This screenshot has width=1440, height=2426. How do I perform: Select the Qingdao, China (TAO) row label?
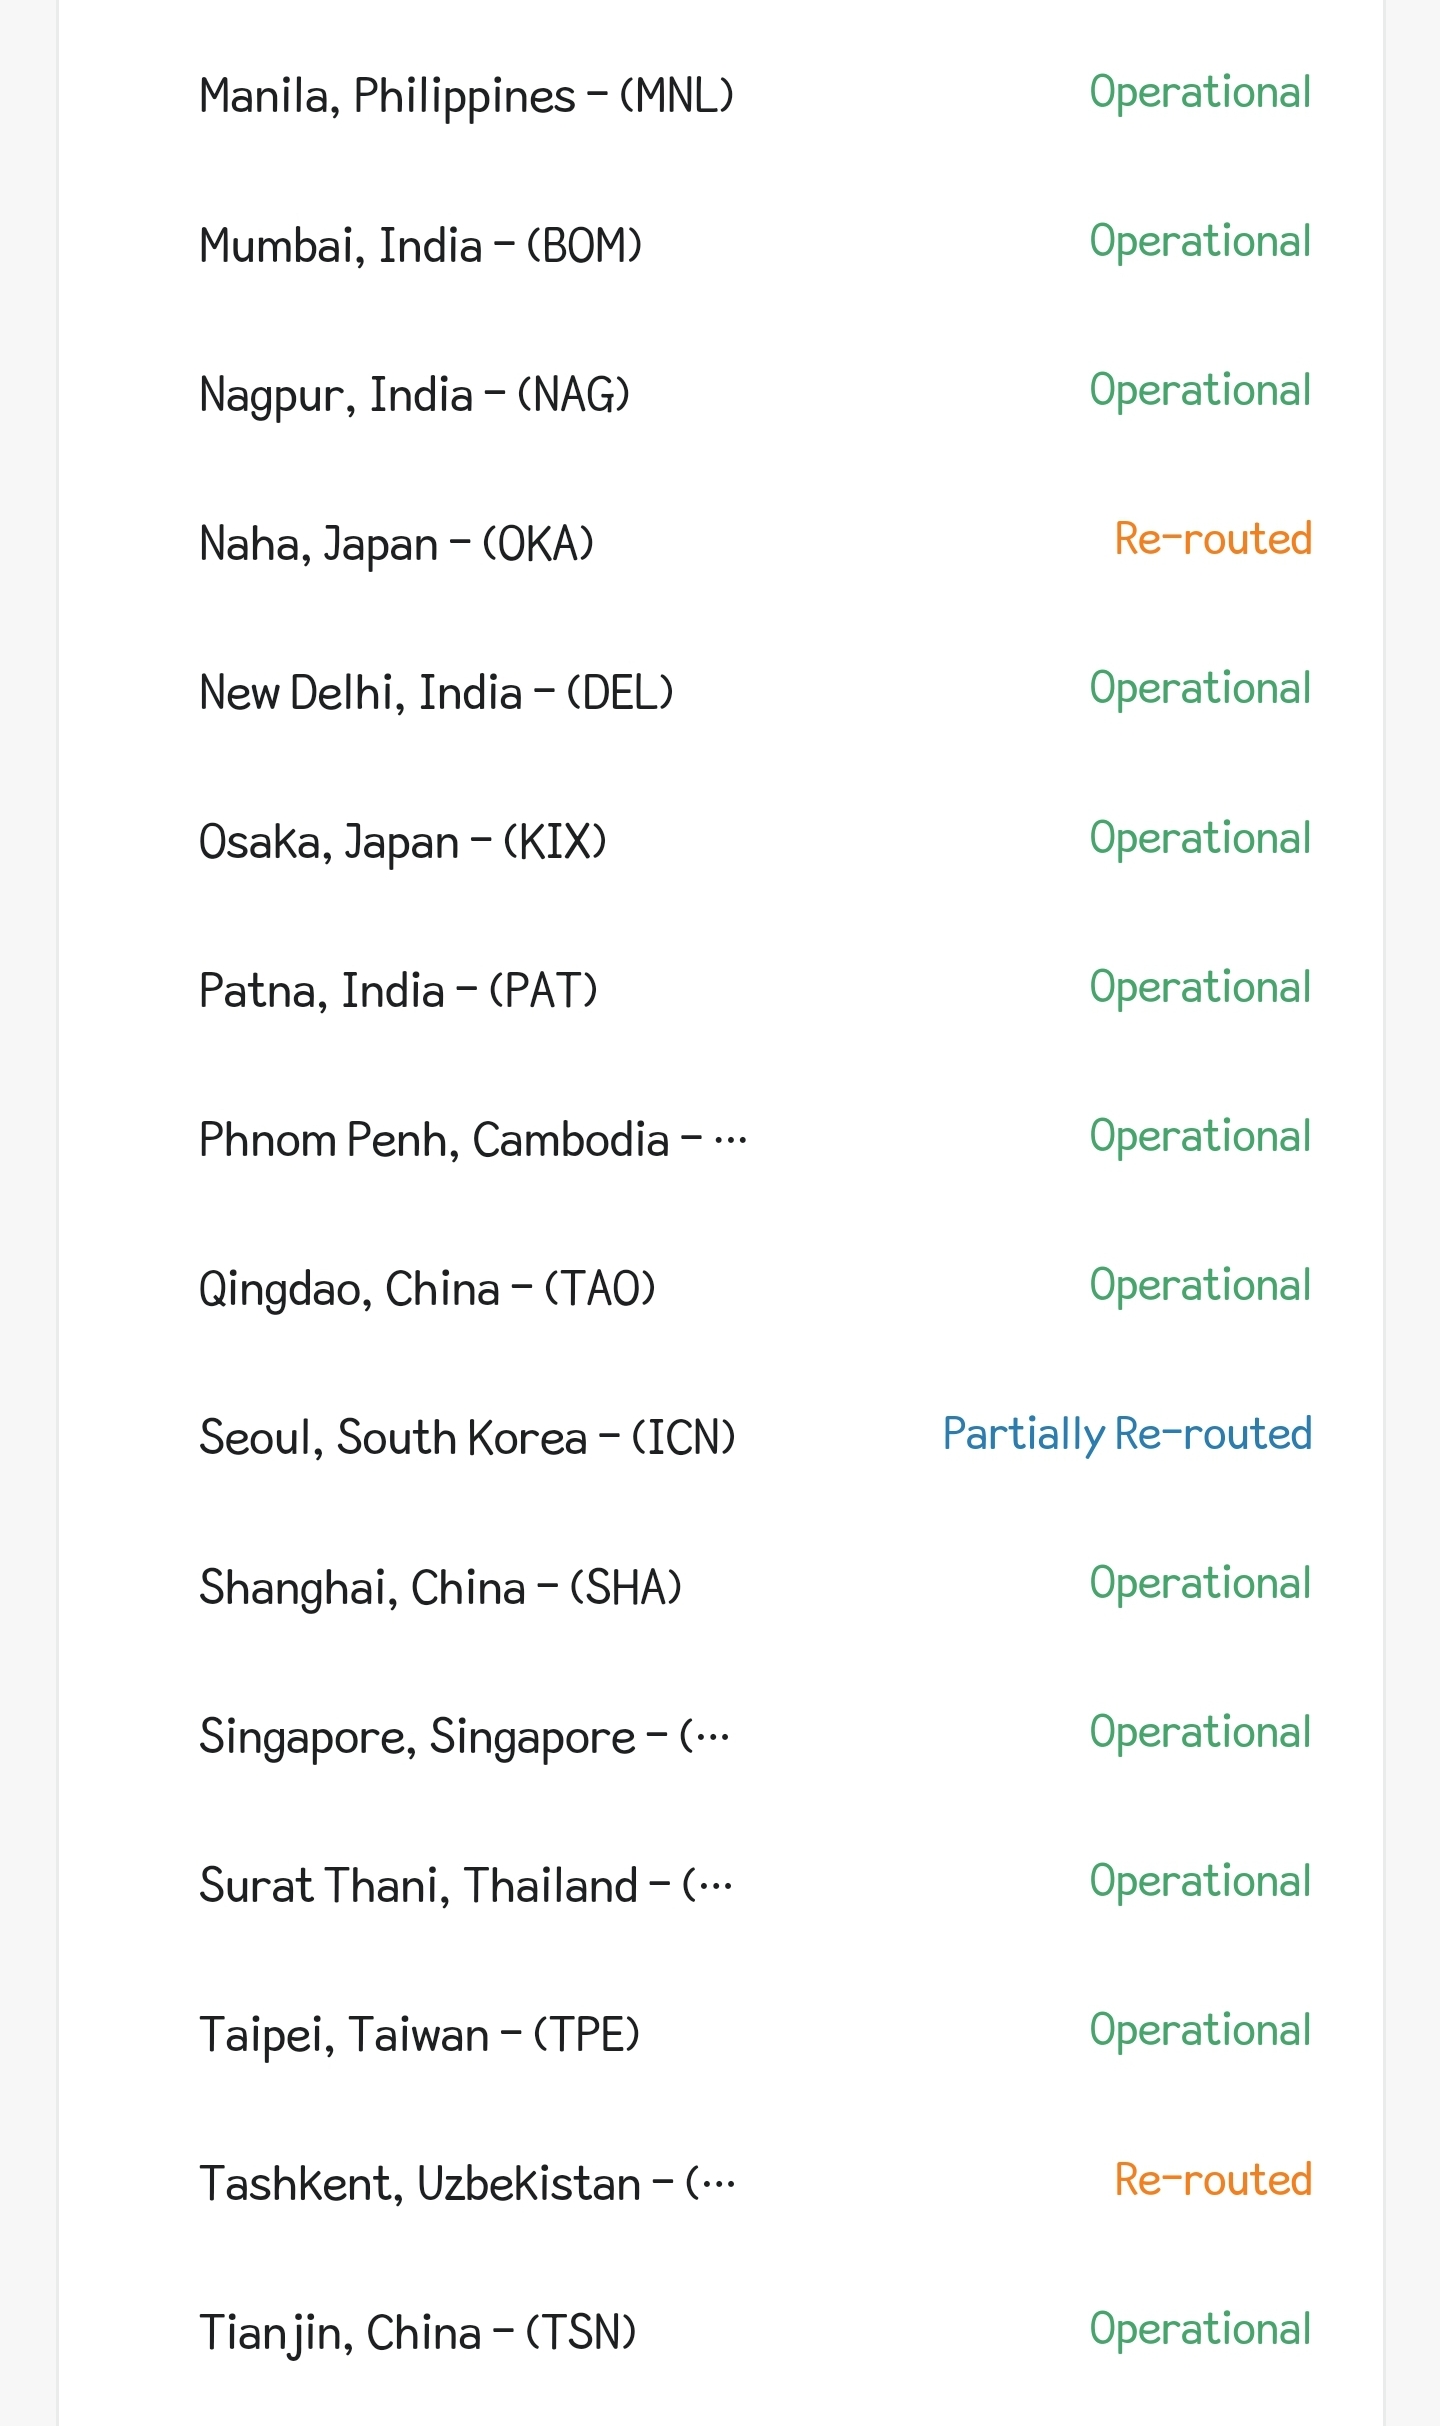[x=427, y=1289]
